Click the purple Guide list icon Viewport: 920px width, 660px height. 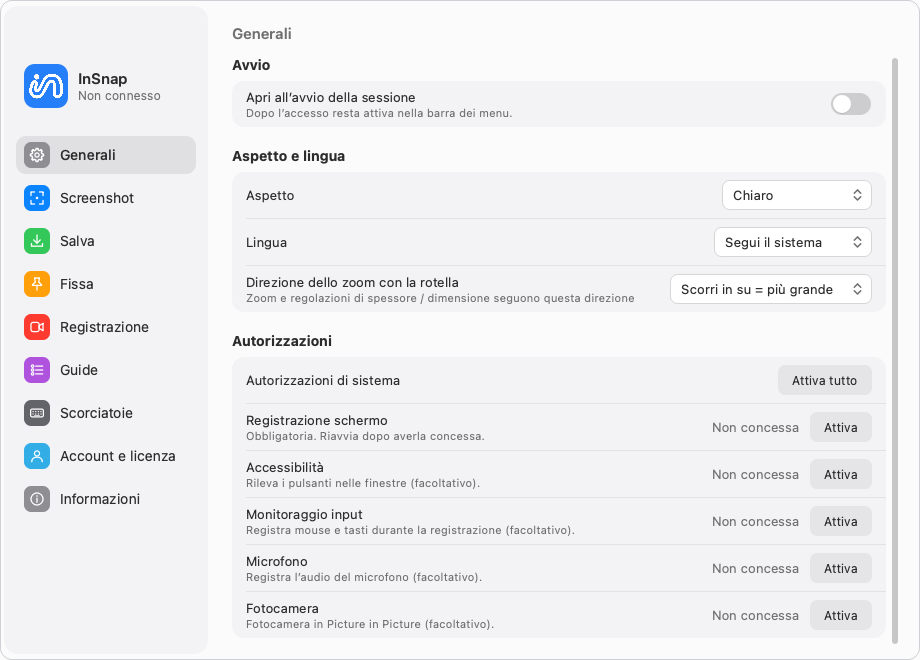click(37, 370)
